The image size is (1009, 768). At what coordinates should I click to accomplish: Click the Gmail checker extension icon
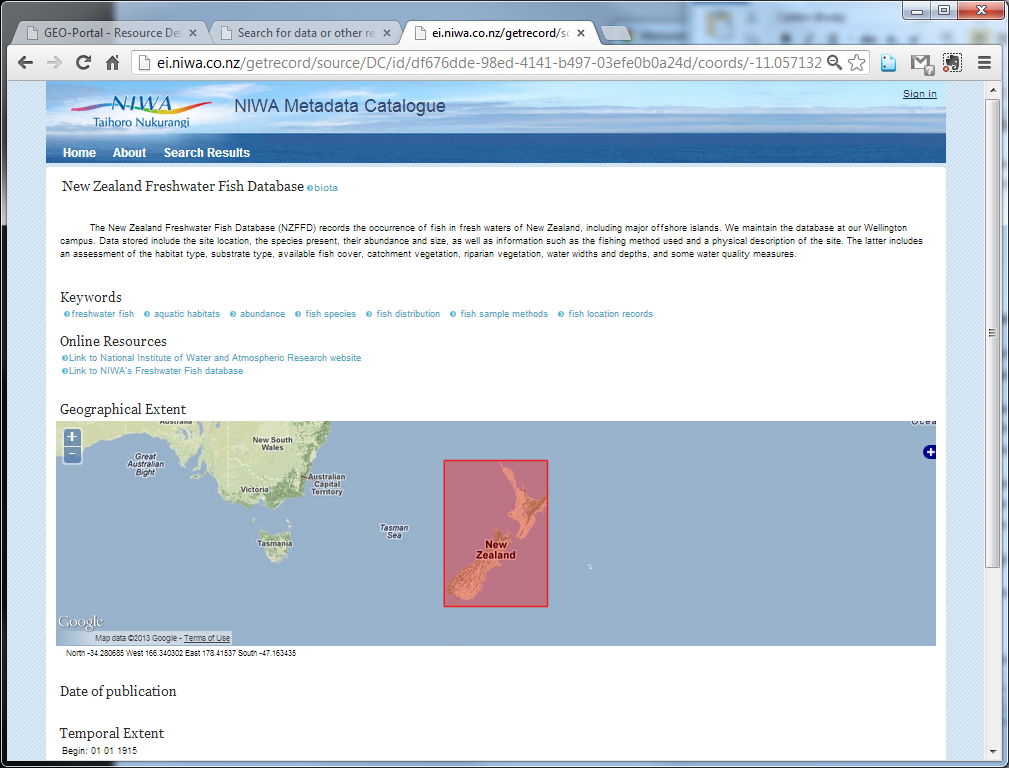pos(921,62)
